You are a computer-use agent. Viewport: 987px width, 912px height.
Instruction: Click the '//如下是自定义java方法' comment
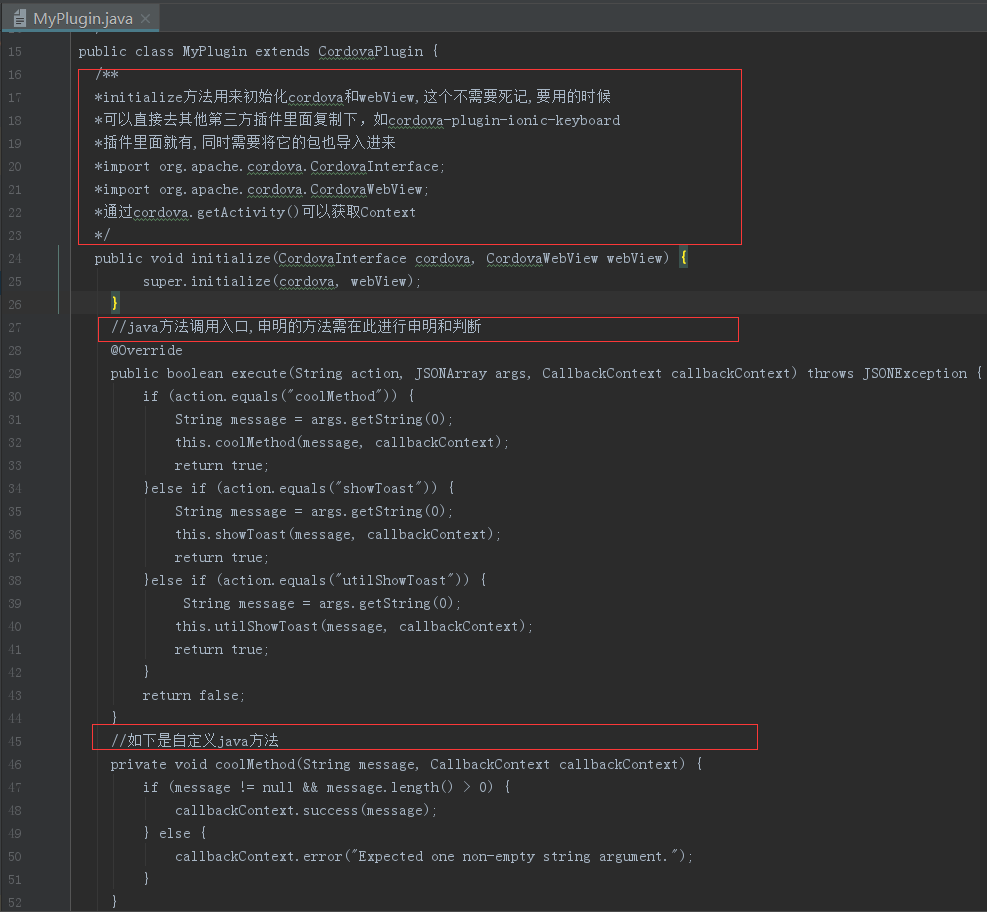pos(195,741)
